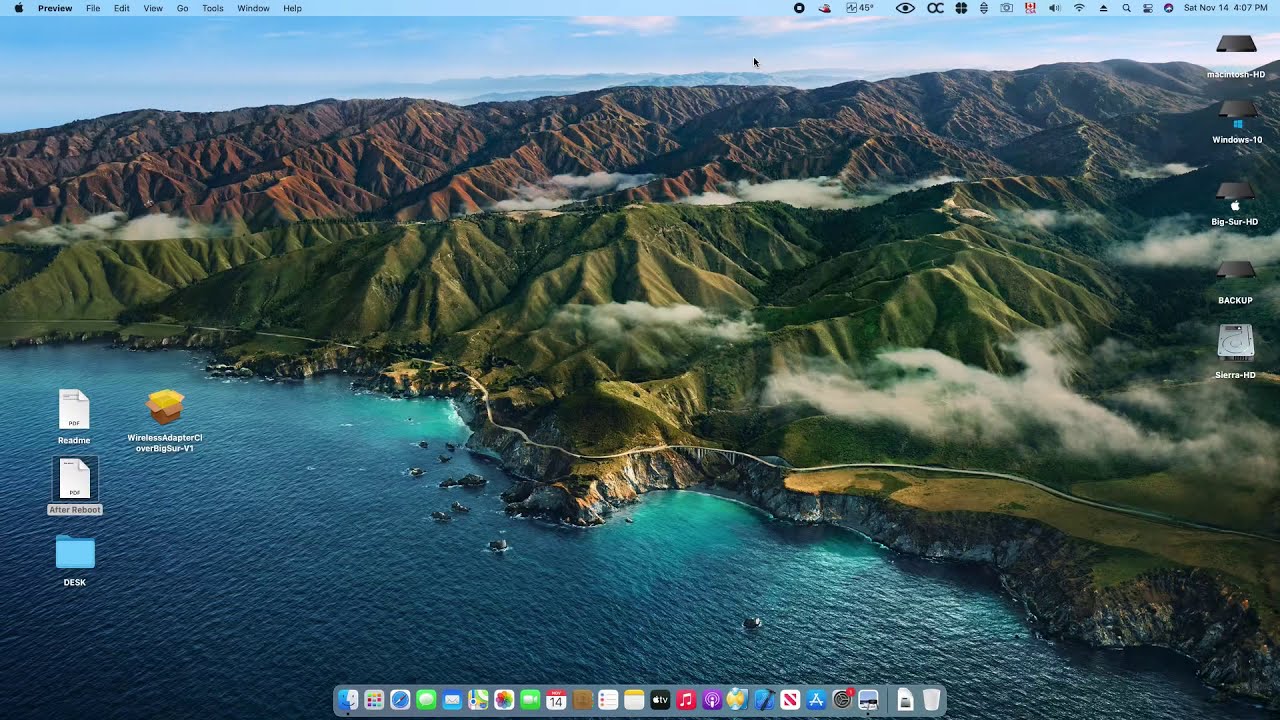Open document stack beside Trash in Dock
This screenshot has height=720, width=1280.
905,700
